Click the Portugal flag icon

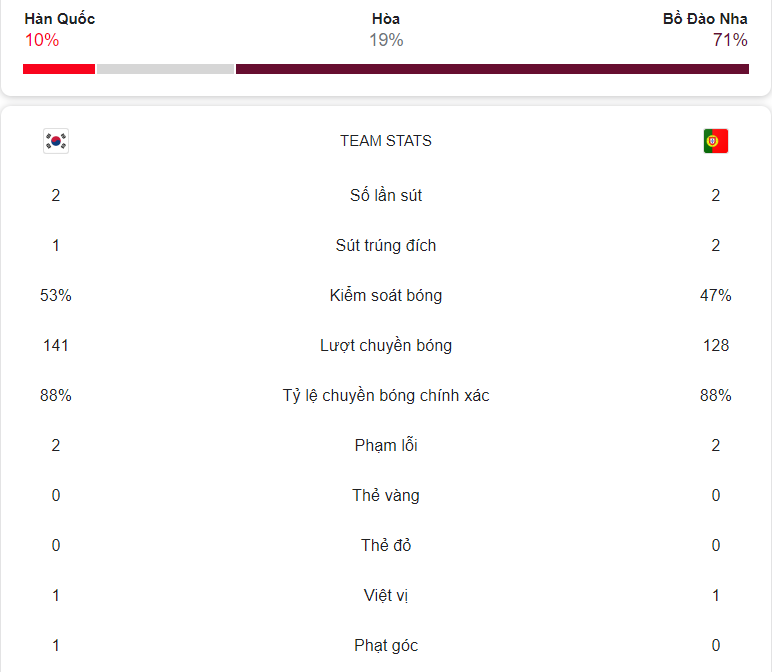[715, 141]
